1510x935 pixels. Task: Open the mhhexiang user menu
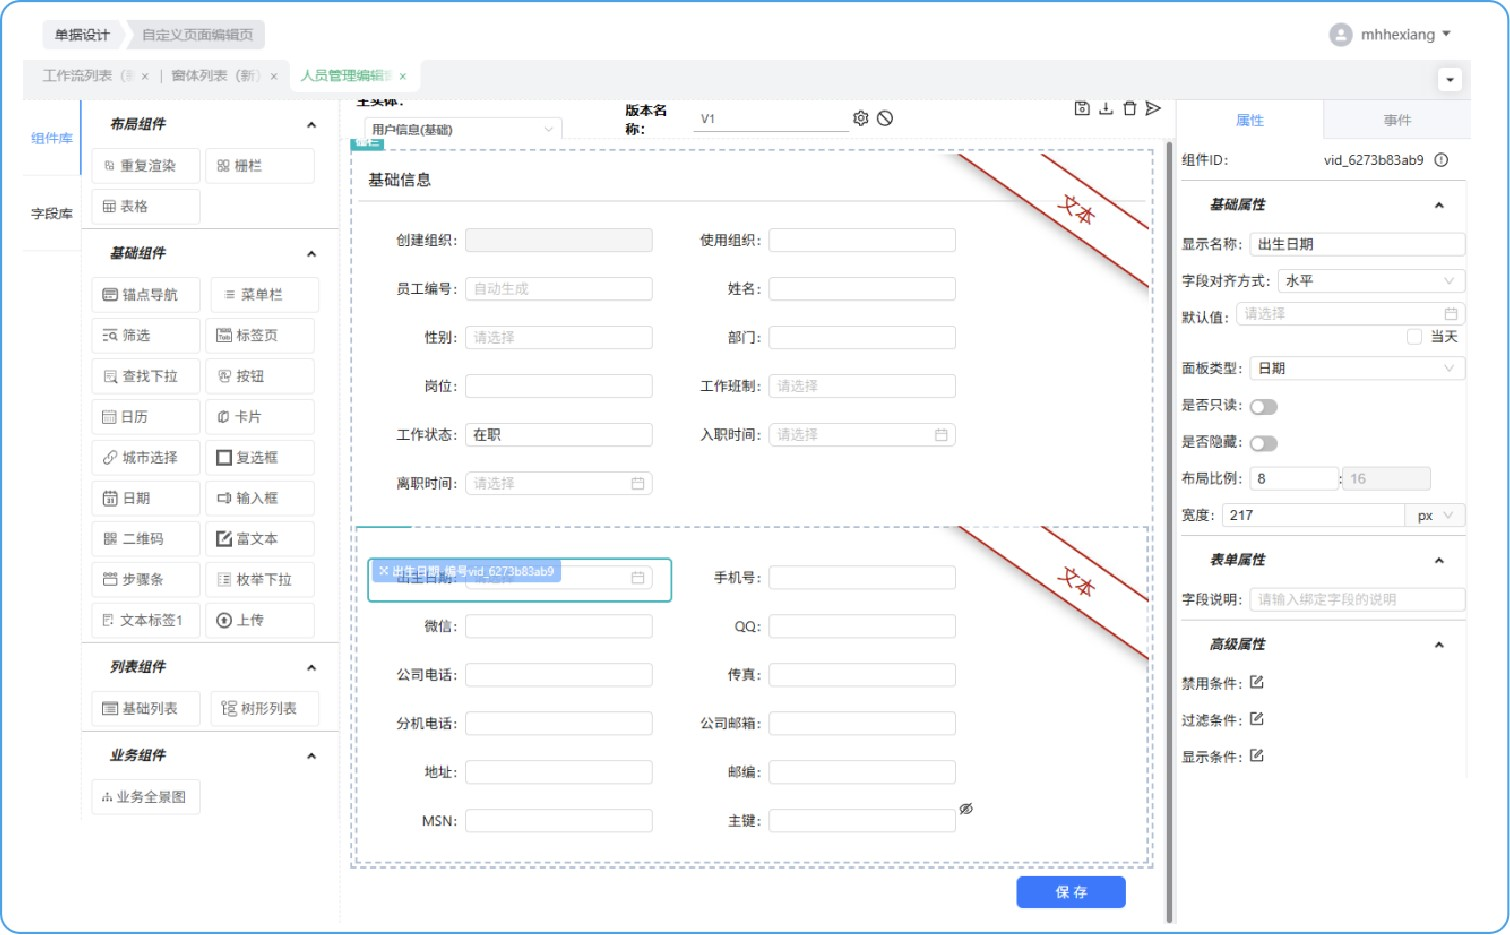[x=1390, y=35]
